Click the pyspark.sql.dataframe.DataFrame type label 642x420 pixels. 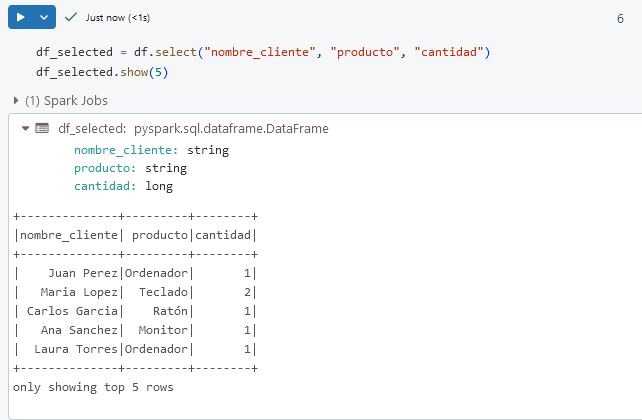click(231, 128)
